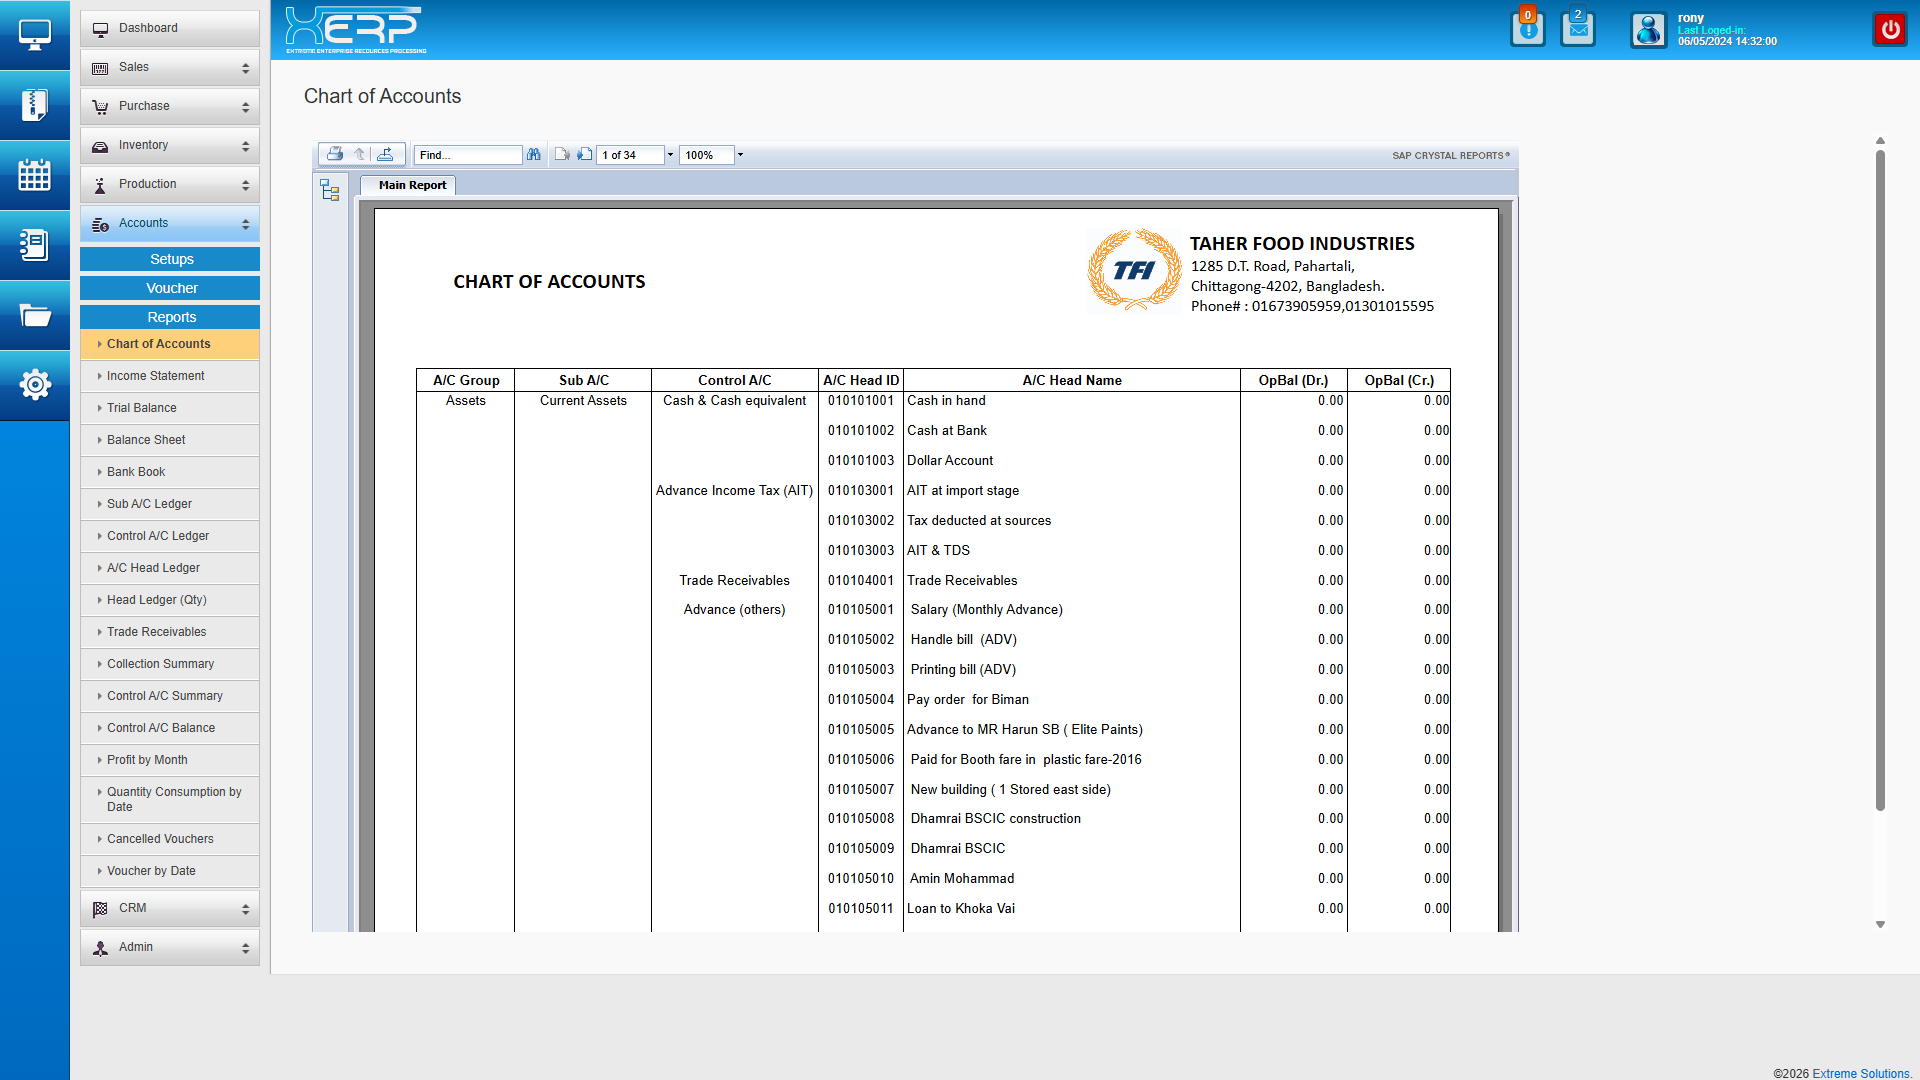
Task: Open the zoom level dropdown arrow
Action: (740, 155)
